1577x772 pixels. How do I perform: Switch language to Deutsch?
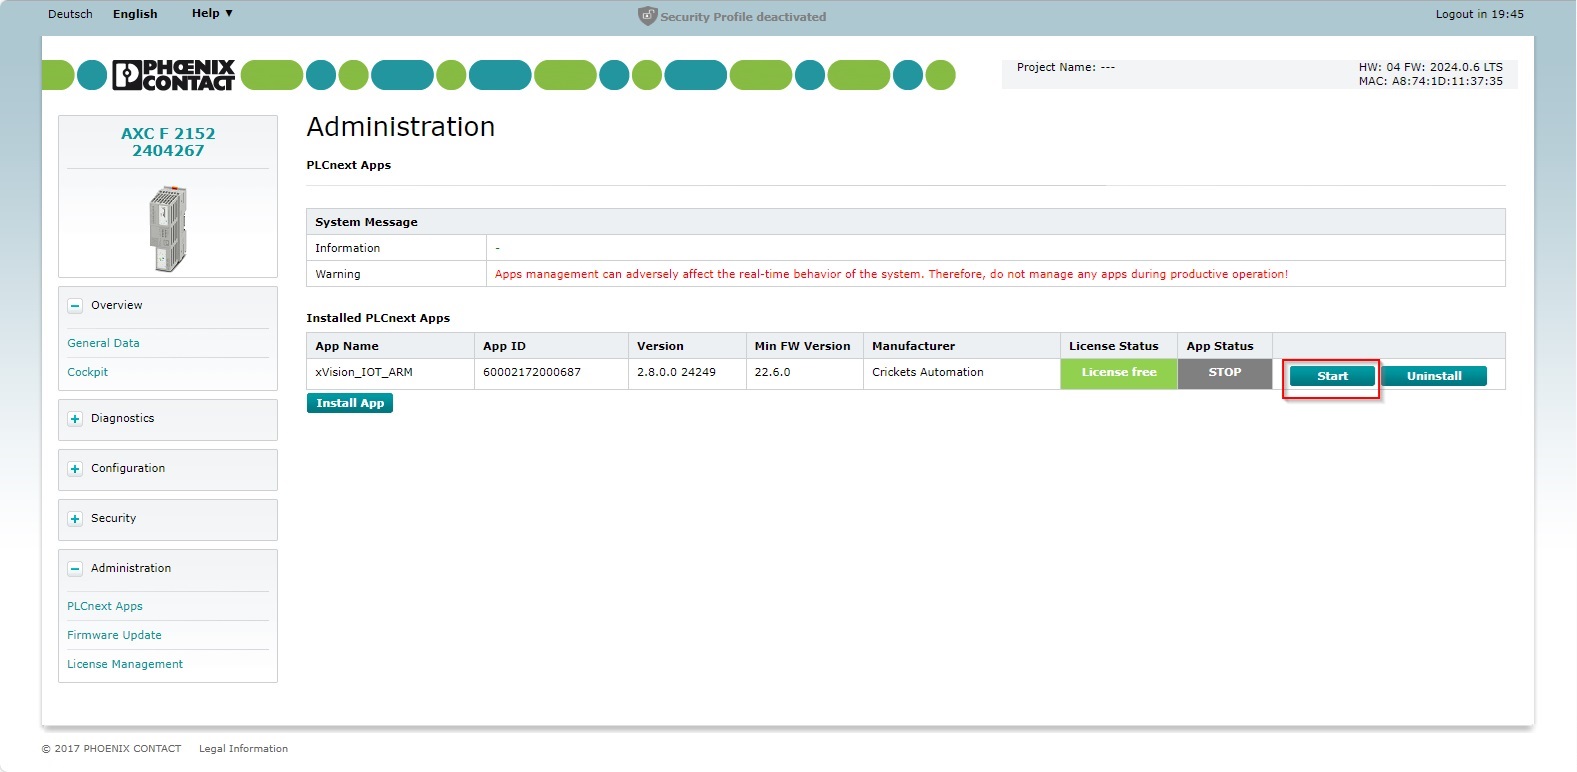(70, 14)
